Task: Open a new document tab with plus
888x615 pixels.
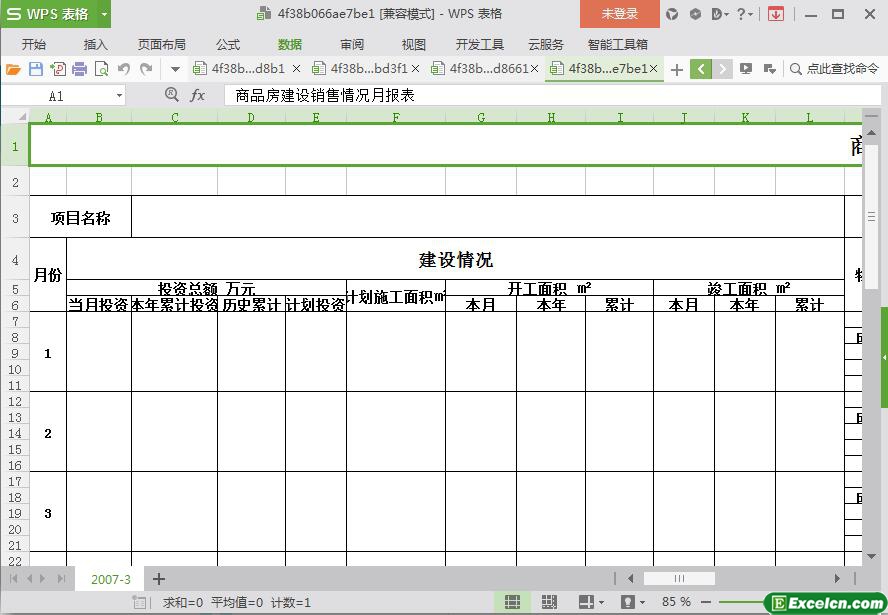Action: pos(677,69)
